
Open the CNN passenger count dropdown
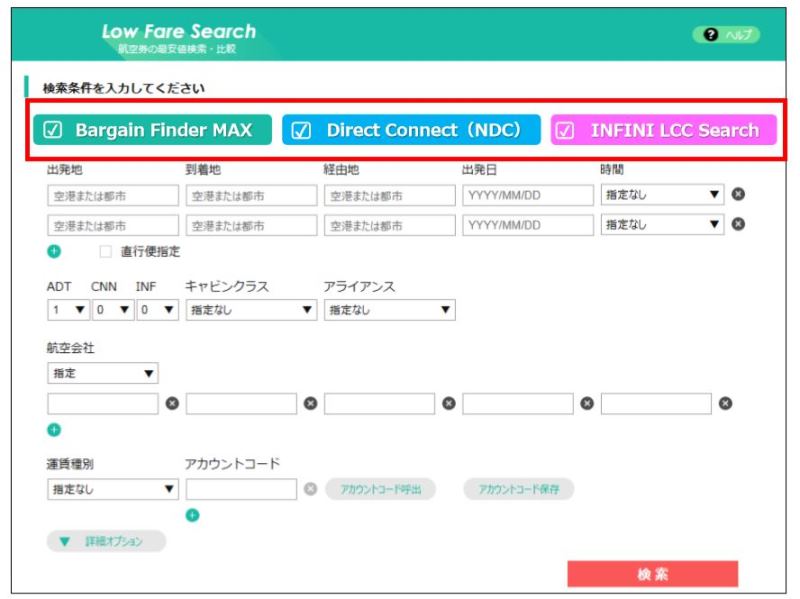click(x=113, y=310)
